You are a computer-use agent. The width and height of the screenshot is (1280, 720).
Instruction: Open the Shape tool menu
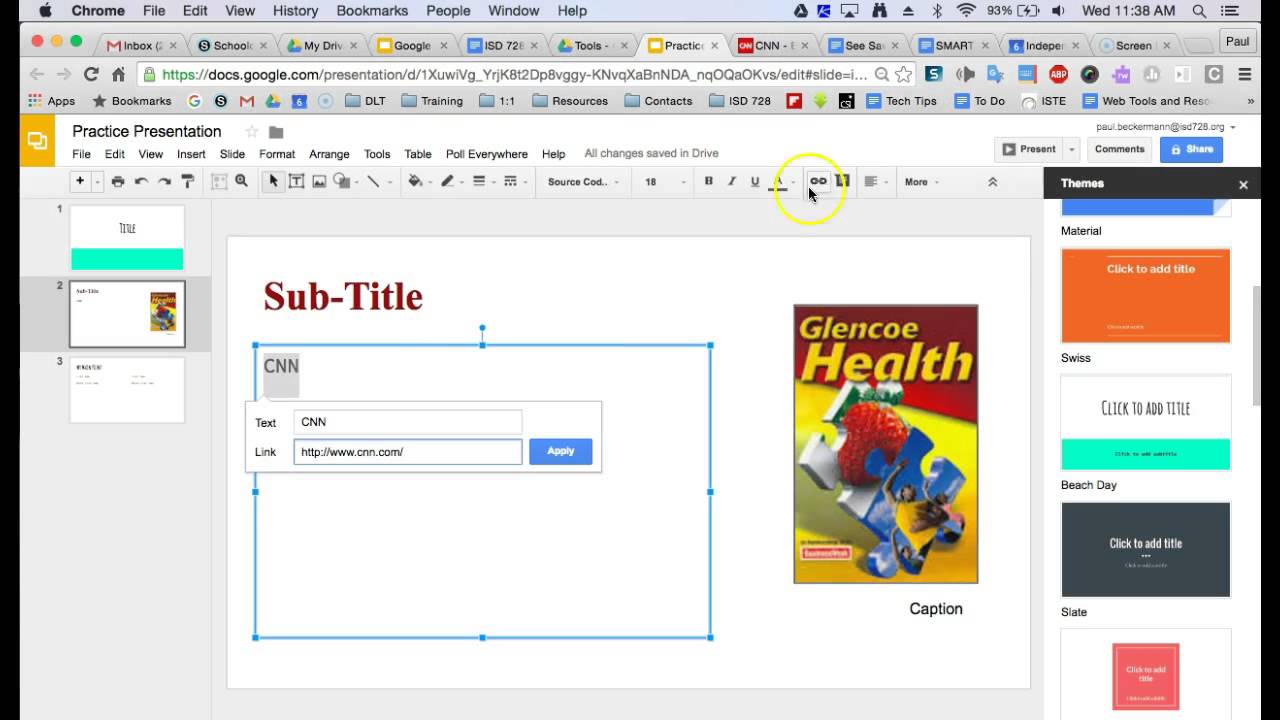[345, 182]
